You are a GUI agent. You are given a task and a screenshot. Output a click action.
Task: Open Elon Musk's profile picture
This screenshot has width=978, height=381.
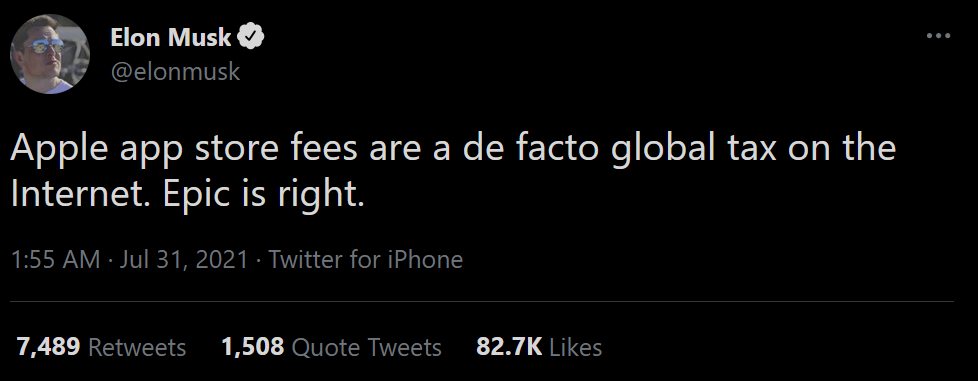pyautogui.click(x=50, y=54)
